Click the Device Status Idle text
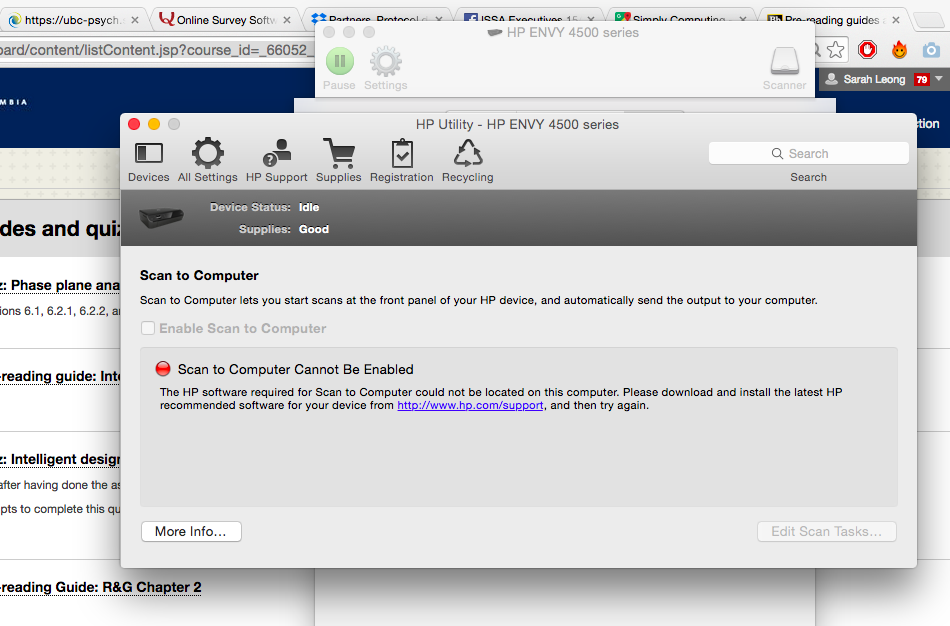Viewport: 950px width, 626px height. 265,207
